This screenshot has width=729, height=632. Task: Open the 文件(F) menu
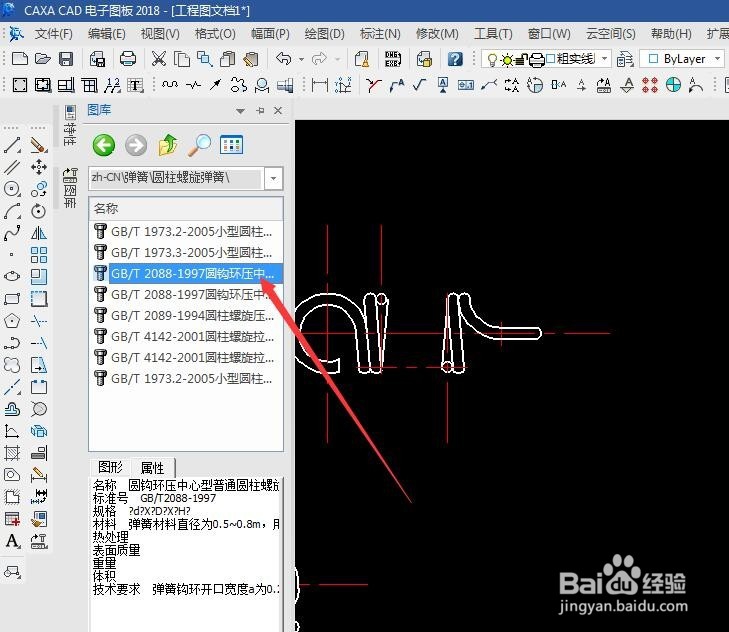click(53, 34)
